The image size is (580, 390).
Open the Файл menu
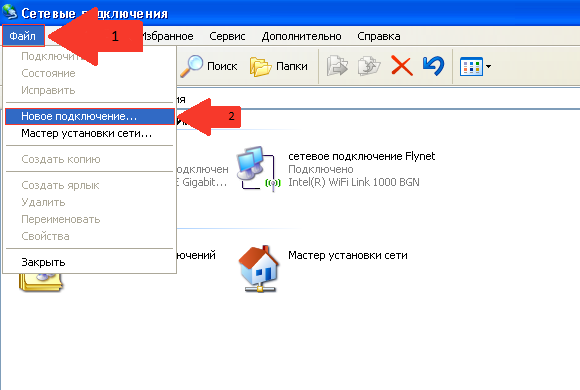(x=23, y=36)
